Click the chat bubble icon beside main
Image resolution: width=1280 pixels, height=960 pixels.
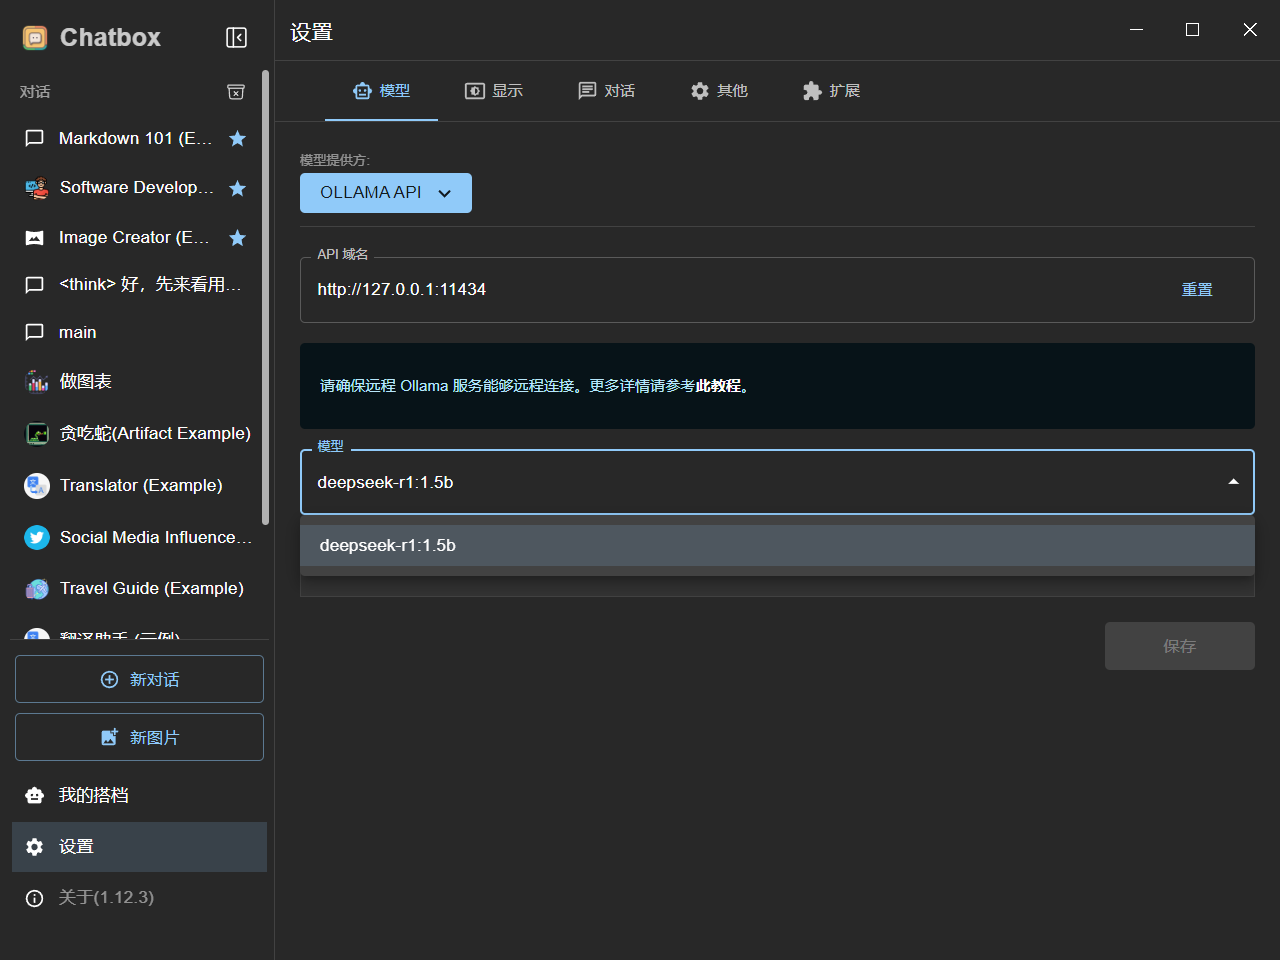[35, 332]
